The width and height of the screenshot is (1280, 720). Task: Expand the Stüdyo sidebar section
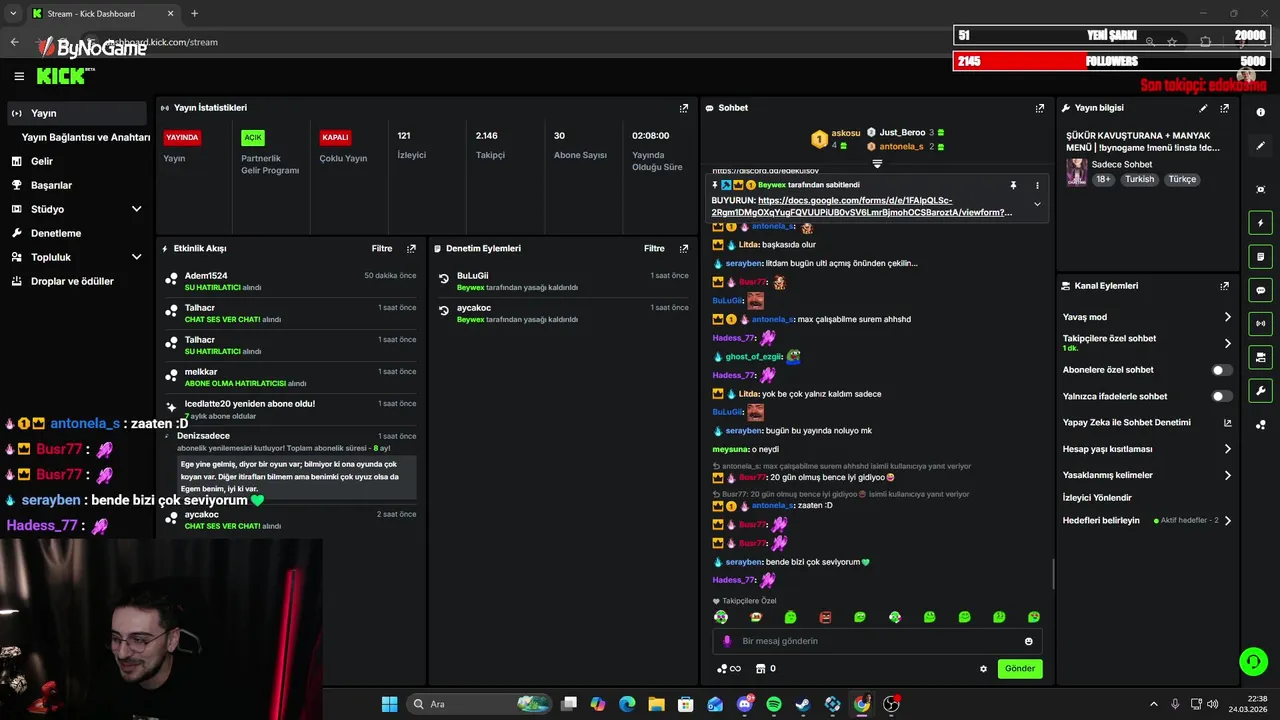click(x=137, y=209)
